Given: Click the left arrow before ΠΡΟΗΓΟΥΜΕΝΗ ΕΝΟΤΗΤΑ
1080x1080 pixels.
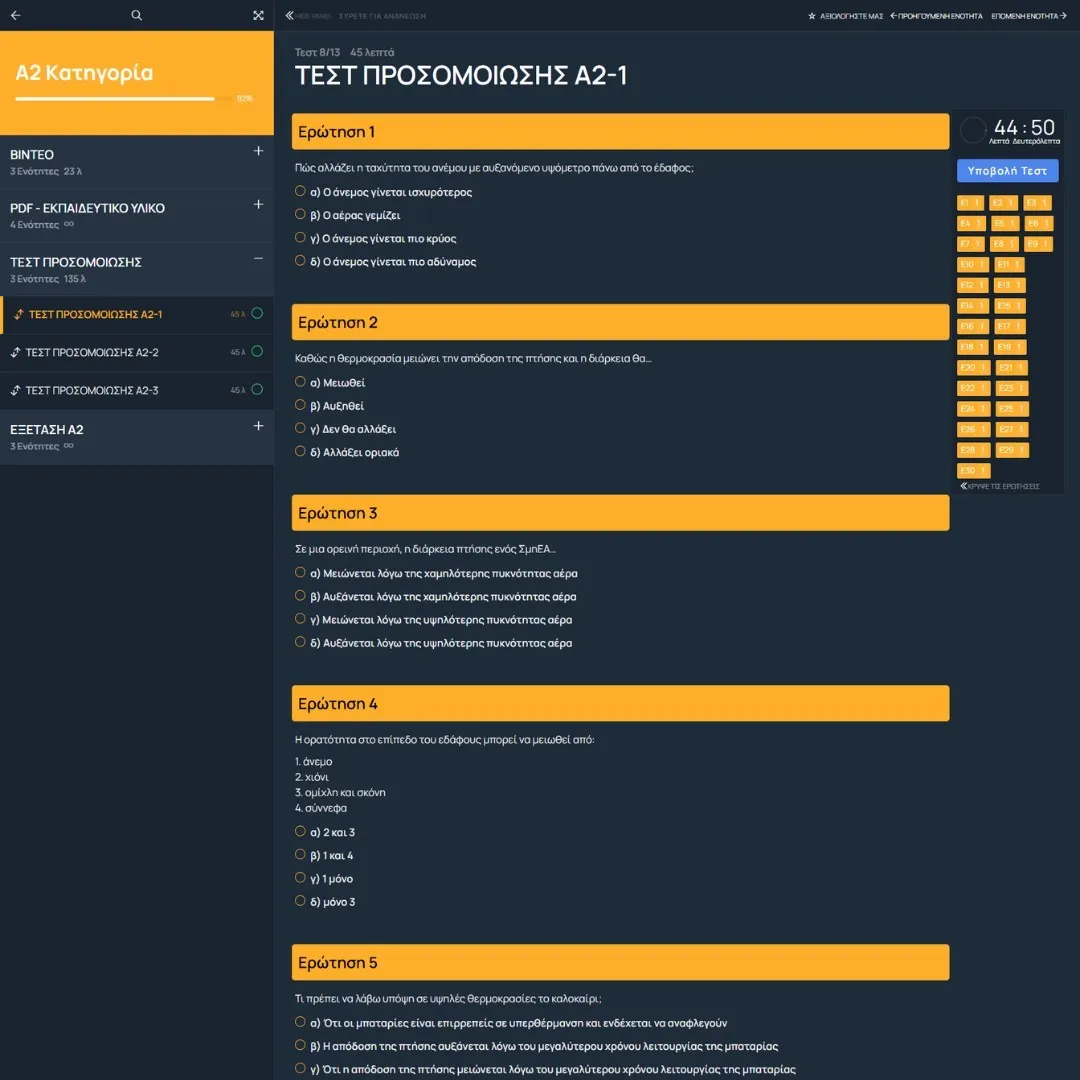Looking at the screenshot, I should pyautogui.click(x=893, y=15).
